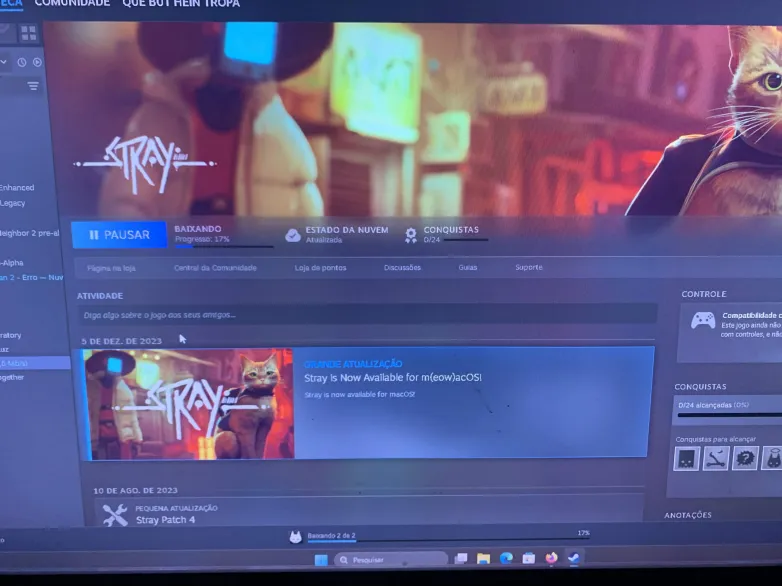The image size is (782, 586).
Task: Click the bottom download progress bar
Action: coord(449,541)
